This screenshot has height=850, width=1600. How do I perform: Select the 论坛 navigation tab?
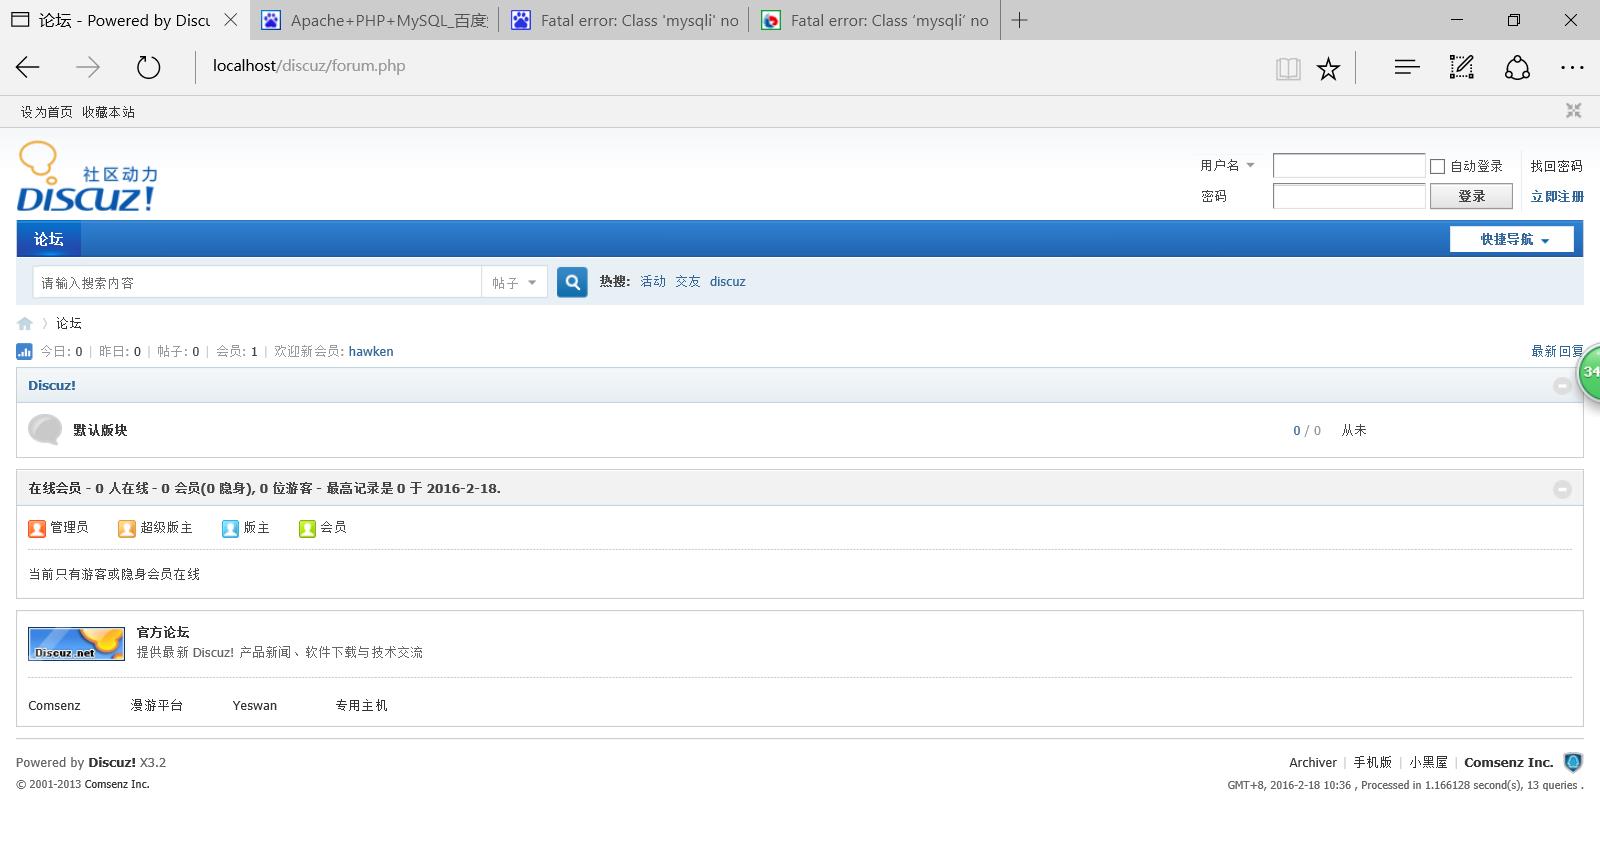click(48, 239)
